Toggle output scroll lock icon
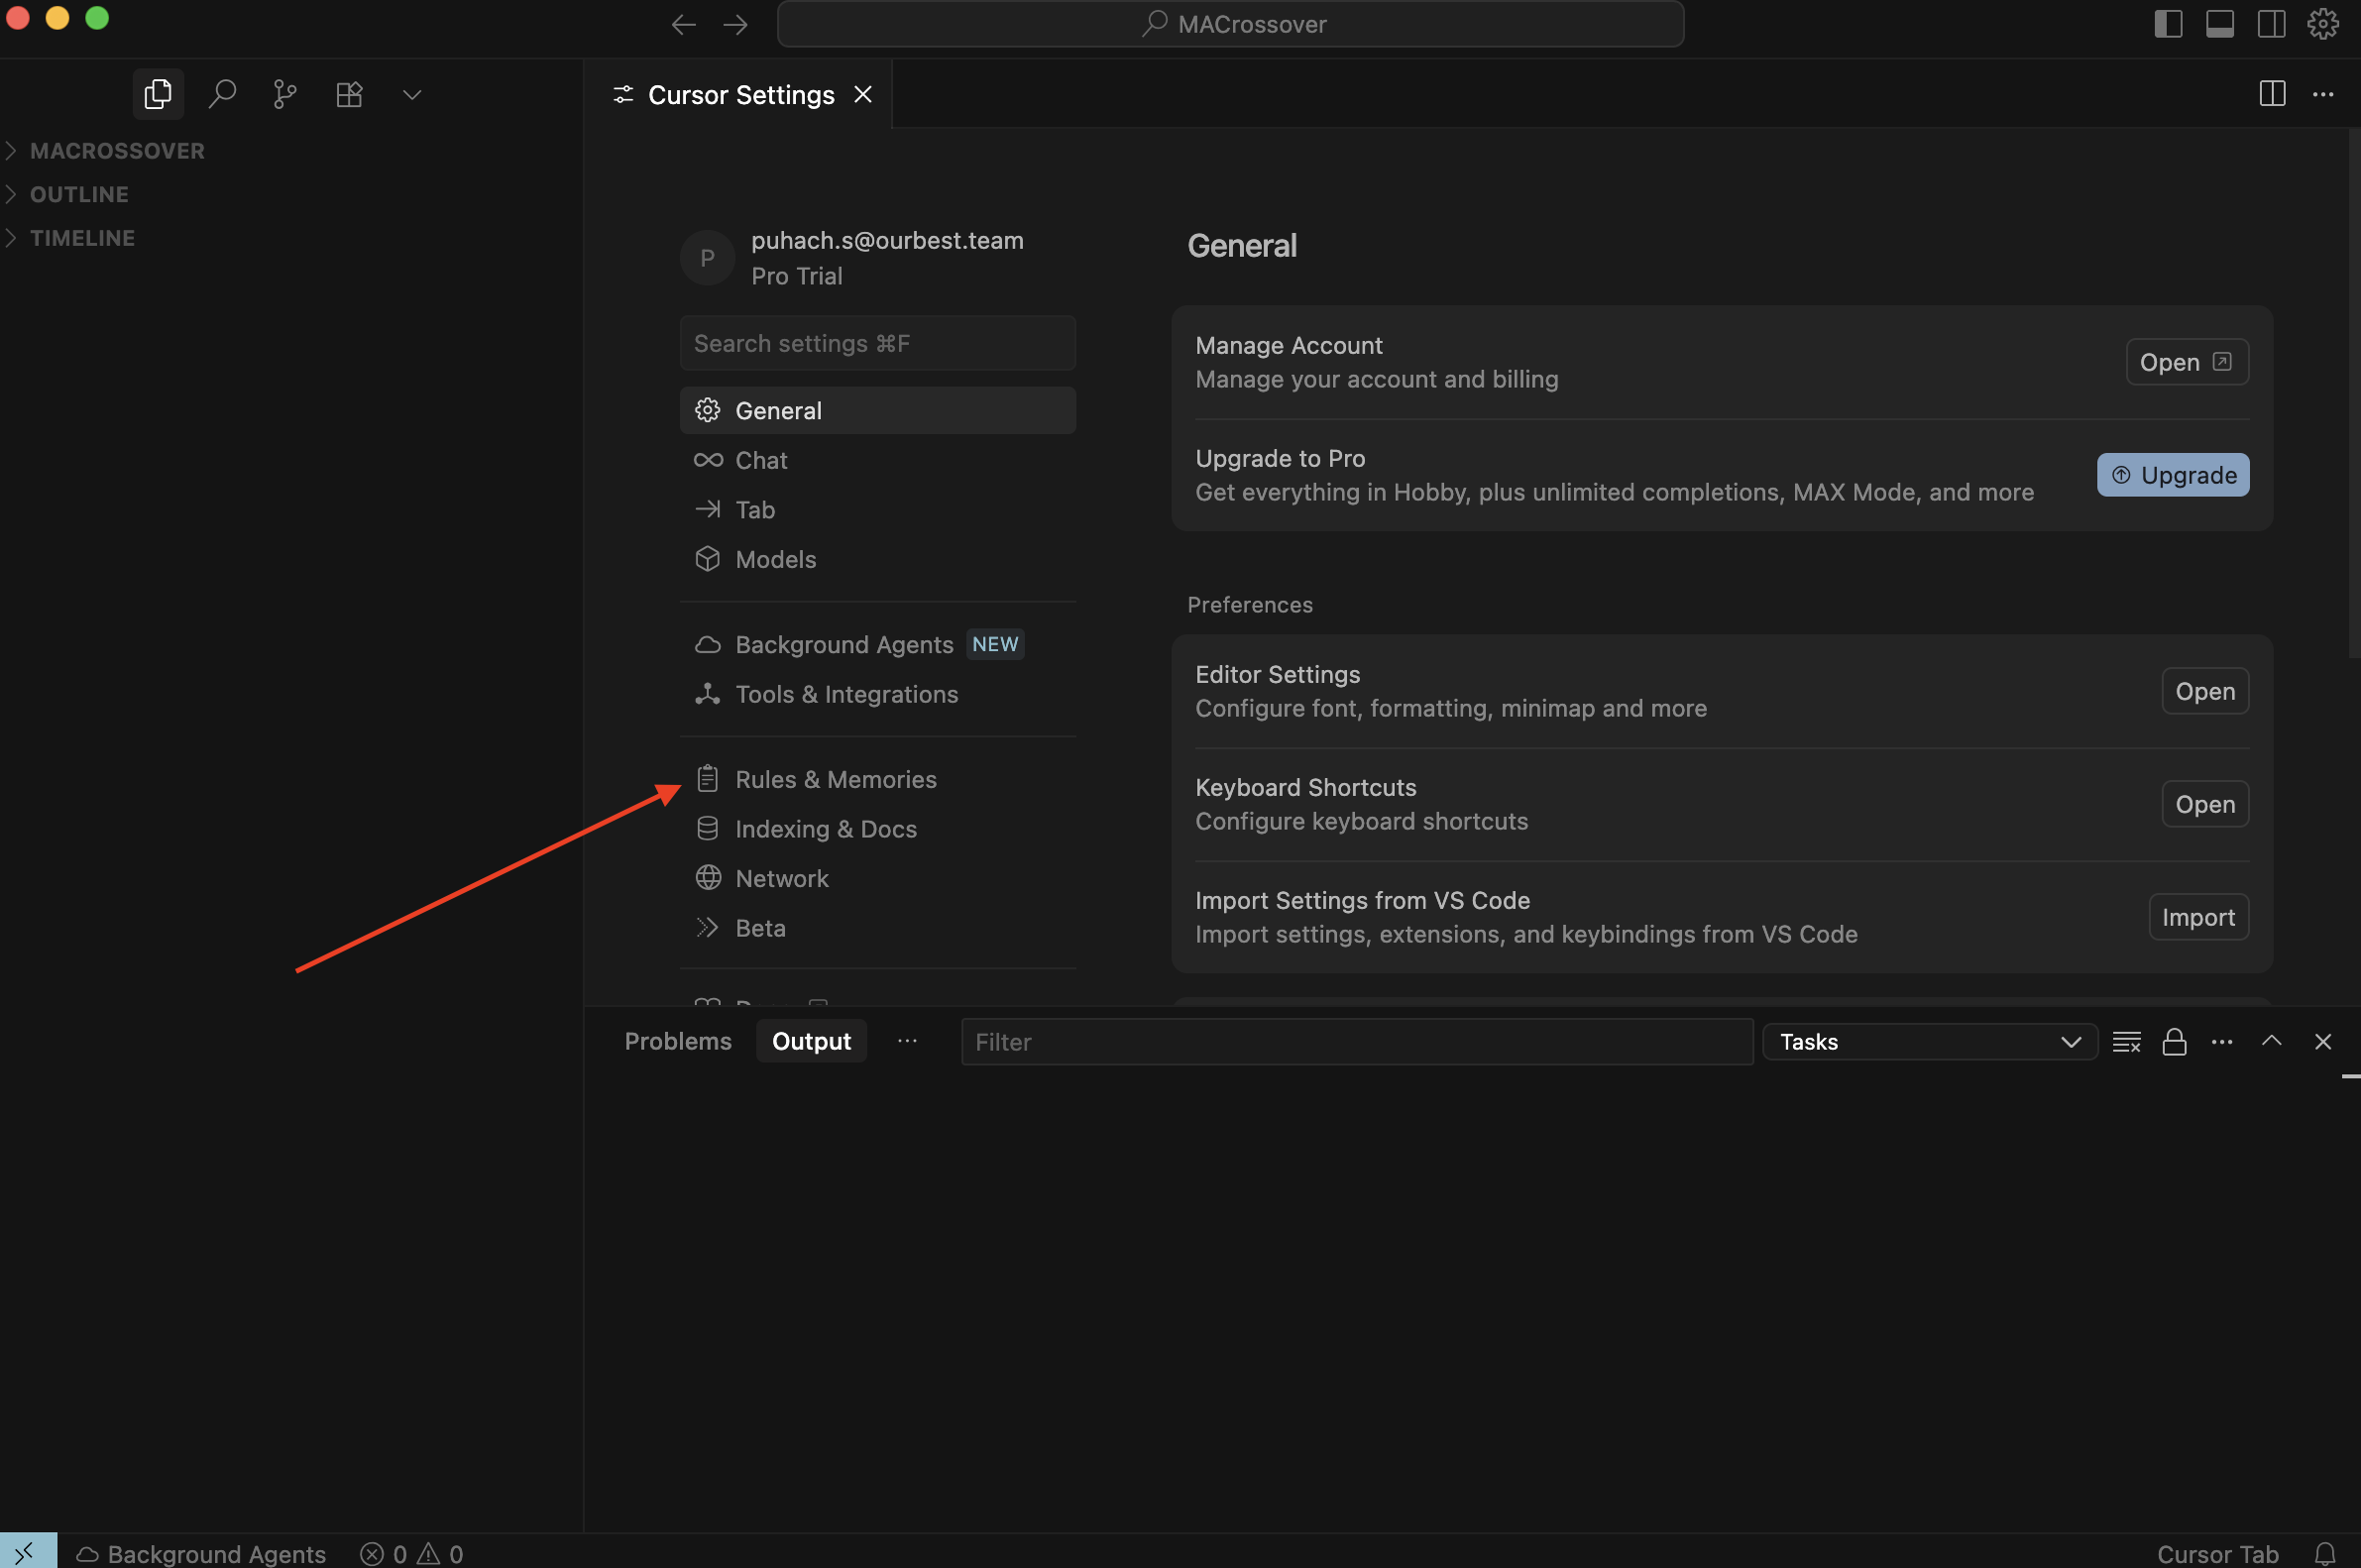This screenshot has height=1568, width=2361. (x=2174, y=1042)
